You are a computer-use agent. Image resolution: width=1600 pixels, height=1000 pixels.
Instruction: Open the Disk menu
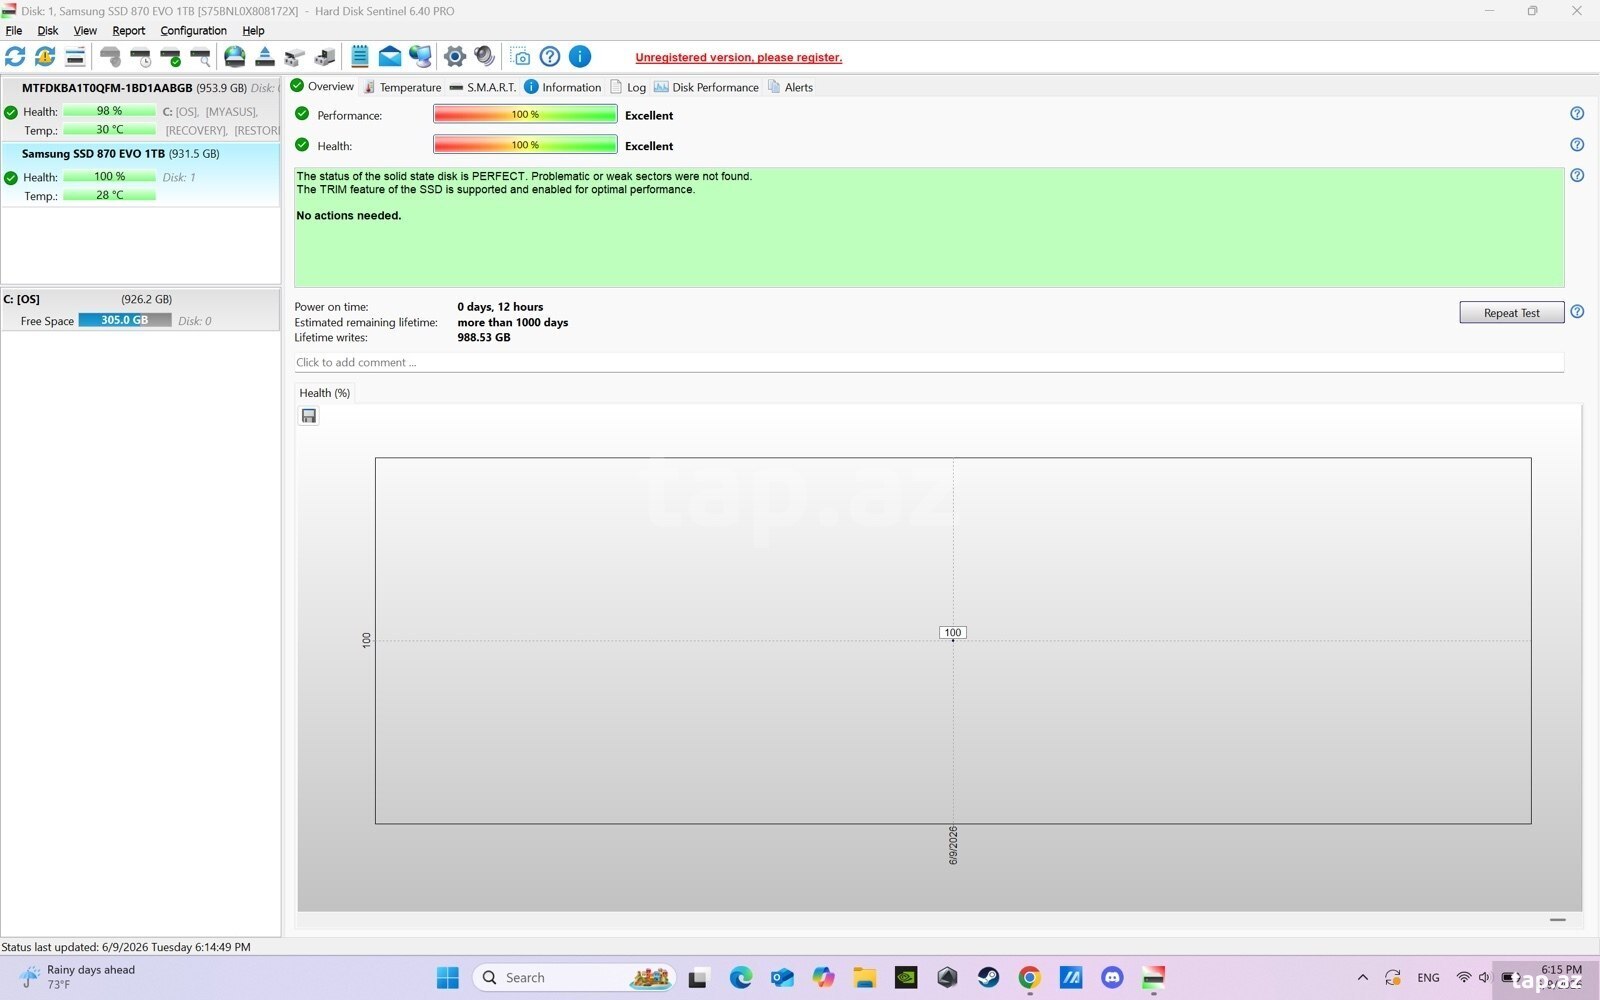pyautogui.click(x=48, y=31)
